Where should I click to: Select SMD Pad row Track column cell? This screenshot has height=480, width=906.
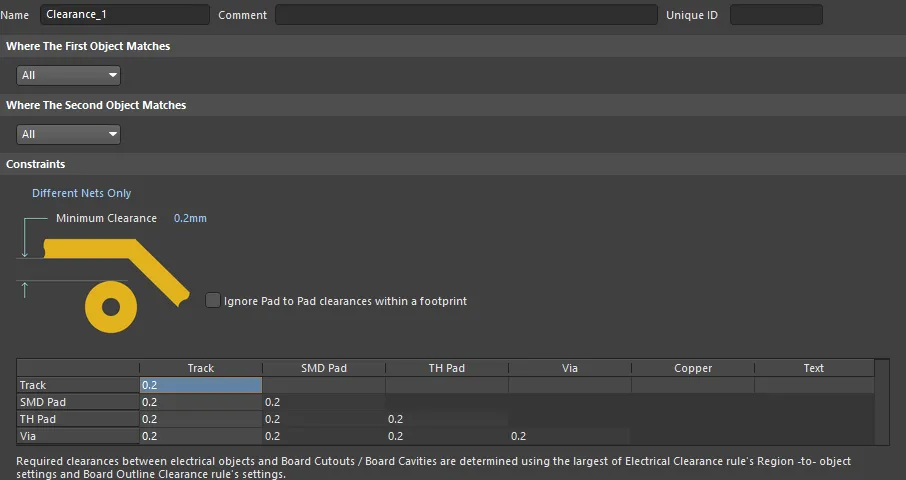tap(200, 402)
